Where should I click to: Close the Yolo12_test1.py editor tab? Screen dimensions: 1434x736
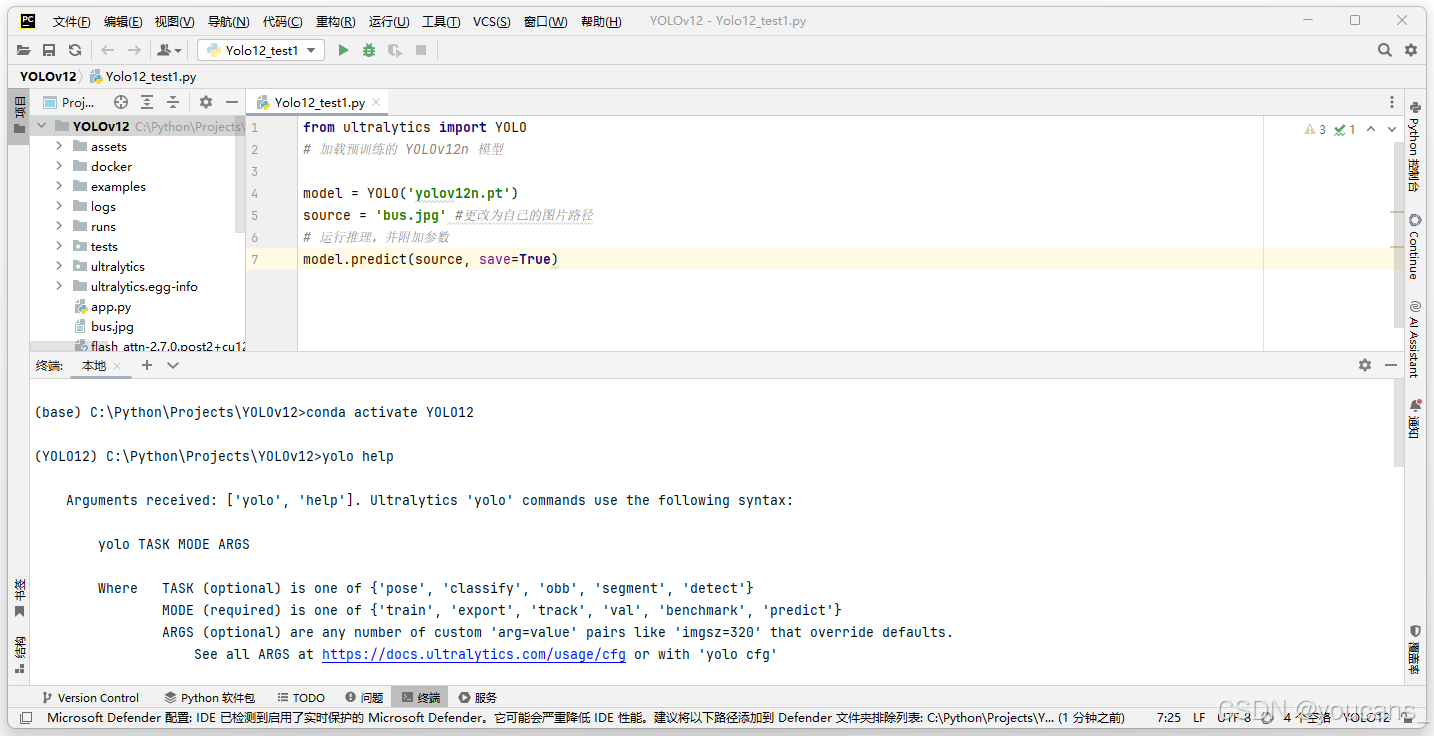coord(376,102)
